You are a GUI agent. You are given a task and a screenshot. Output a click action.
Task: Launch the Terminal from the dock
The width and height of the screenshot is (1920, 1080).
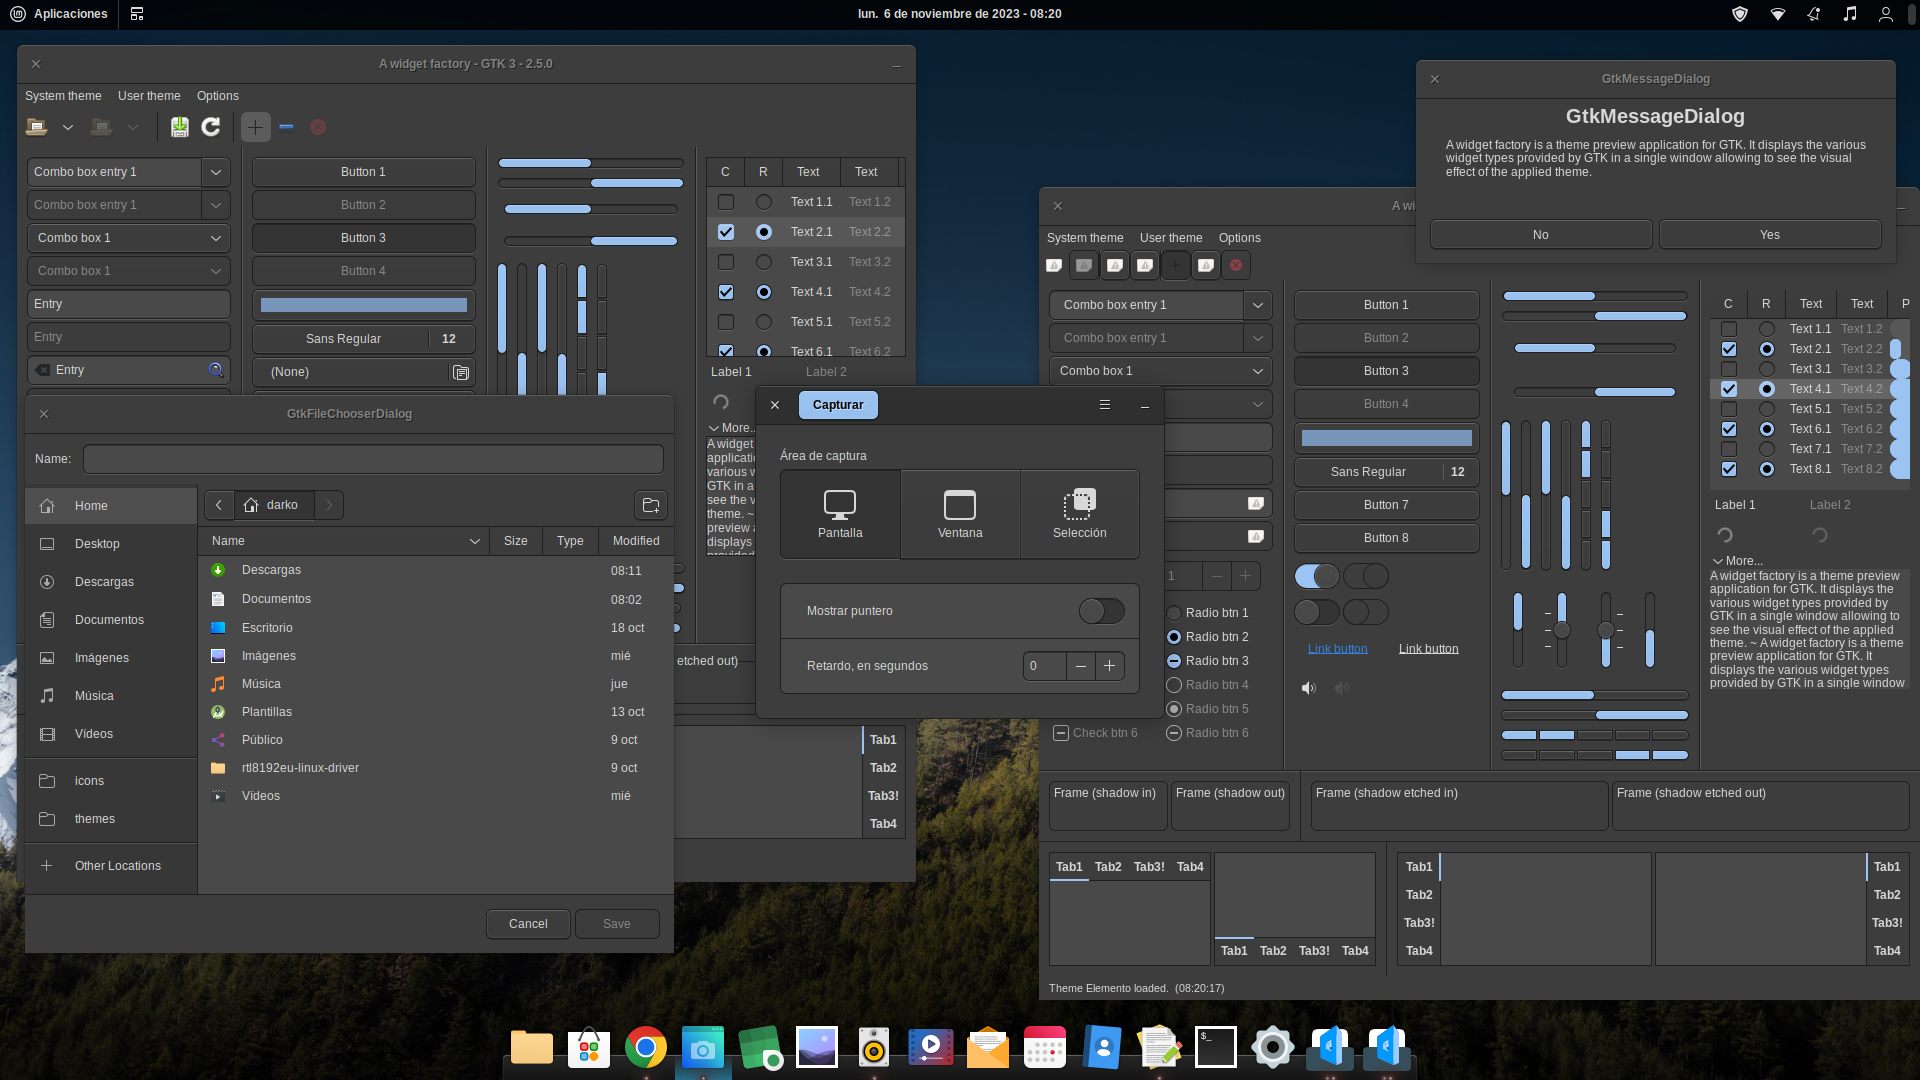pyautogui.click(x=1216, y=1047)
